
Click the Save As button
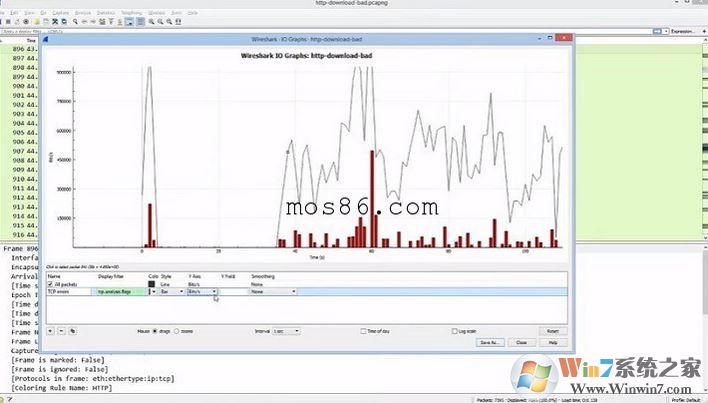pyautogui.click(x=490, y=343)
